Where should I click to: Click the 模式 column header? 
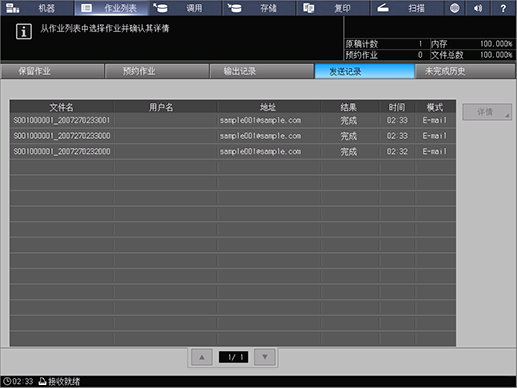435,107
